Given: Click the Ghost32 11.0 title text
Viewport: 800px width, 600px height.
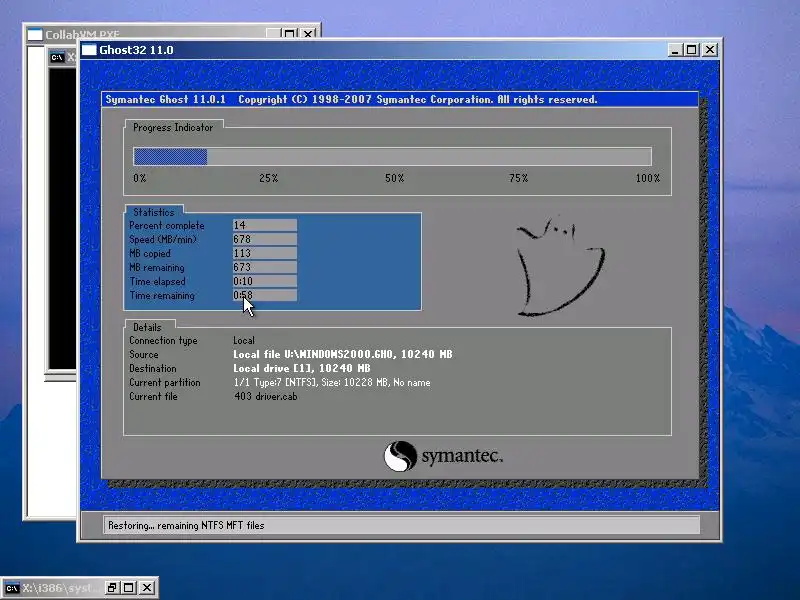Looking at the screenshot, I should pos(136,50).
